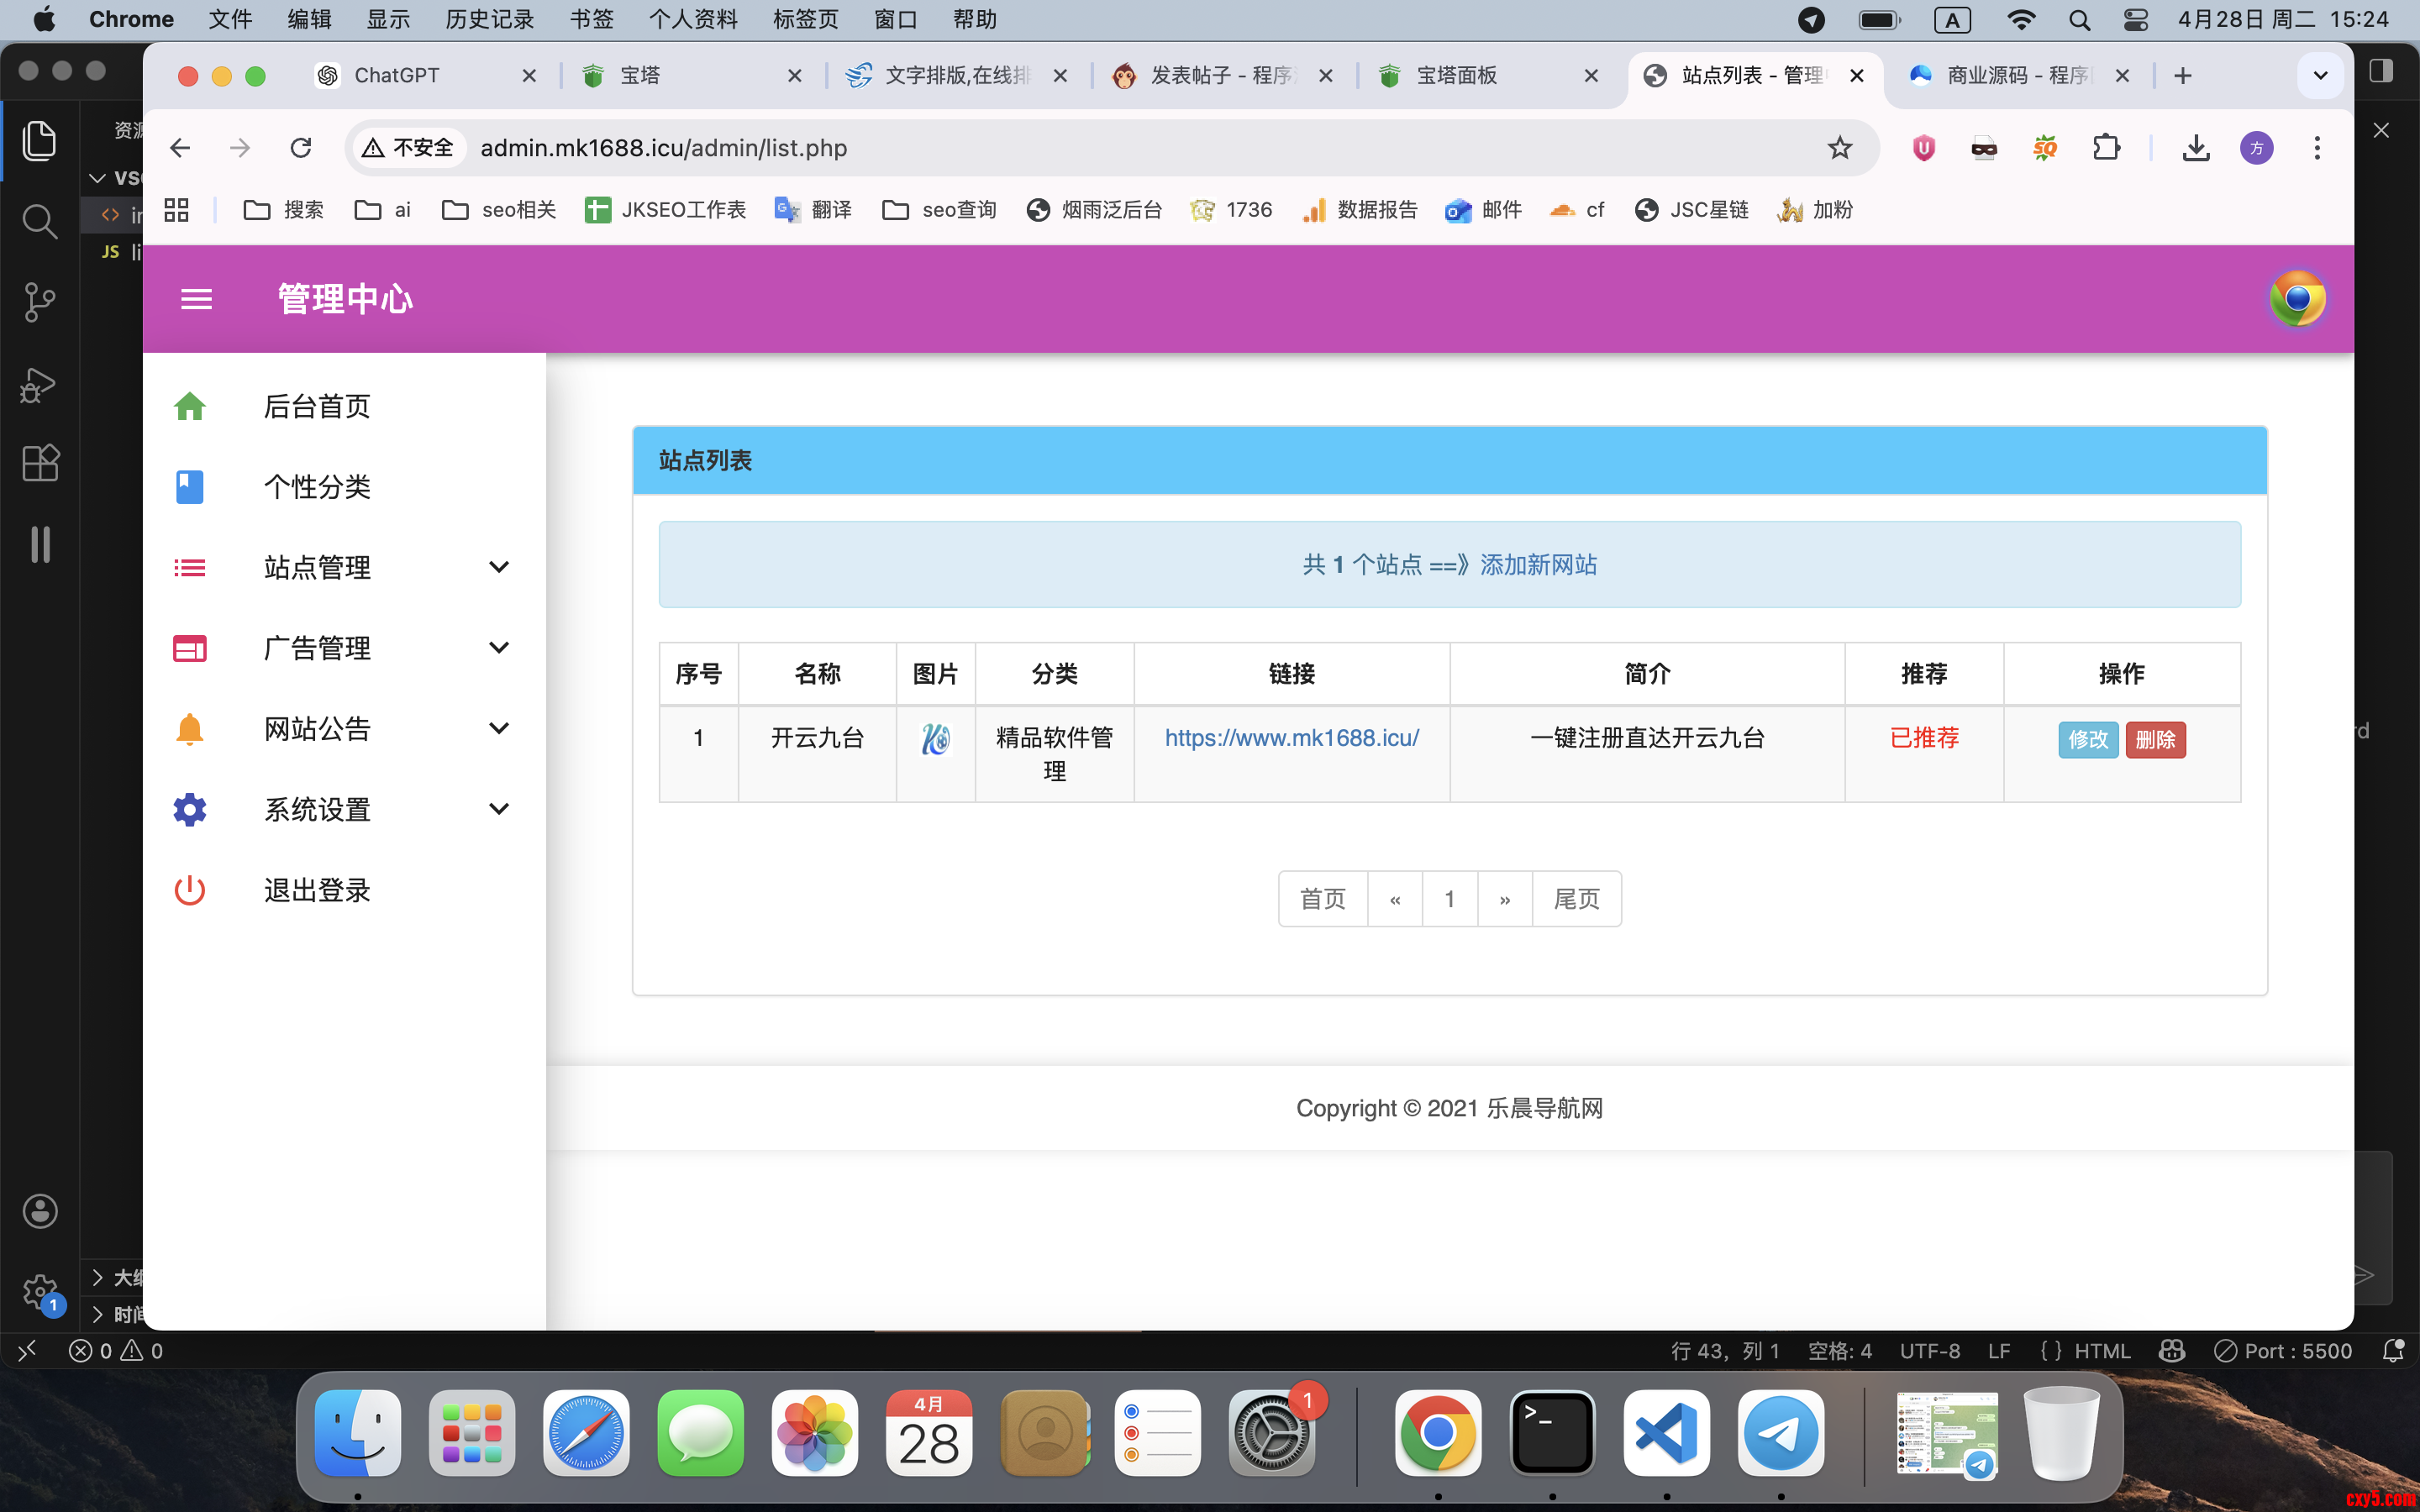Reload the current page

301,147
